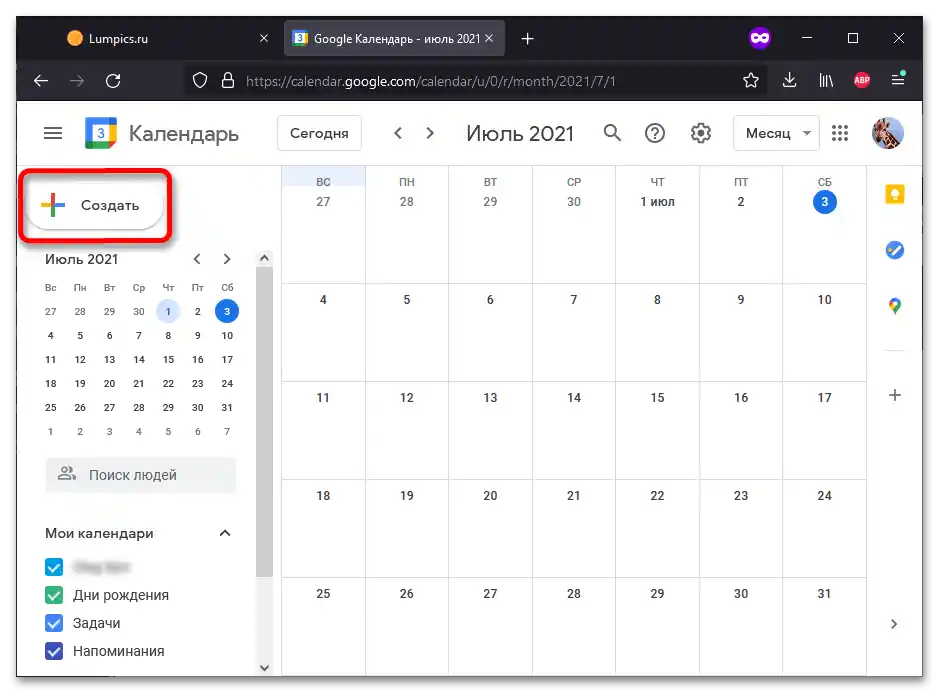Image resolution: width=939 pixels, height=693 pixels.
Task: Open Google Tasks in side panel
Action: tap(895, 250)
